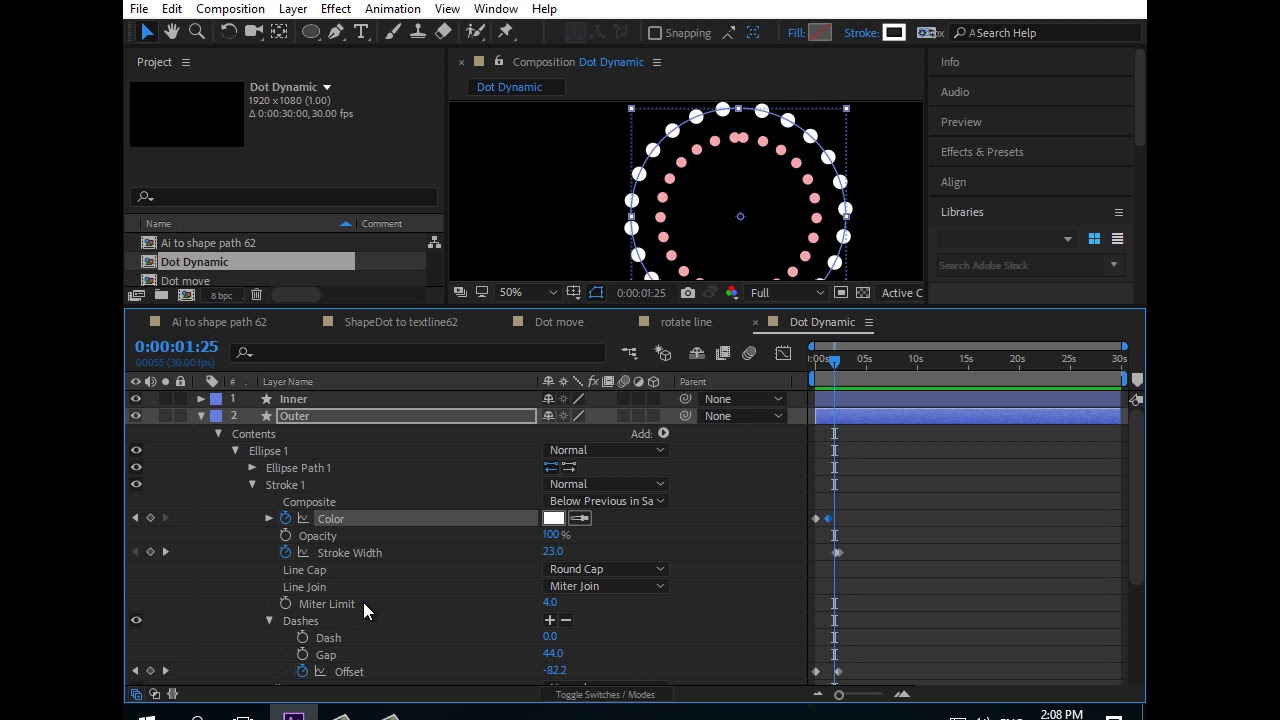
Task: Click the stopwatch for Miter Limit
Action: coord(286,604)
